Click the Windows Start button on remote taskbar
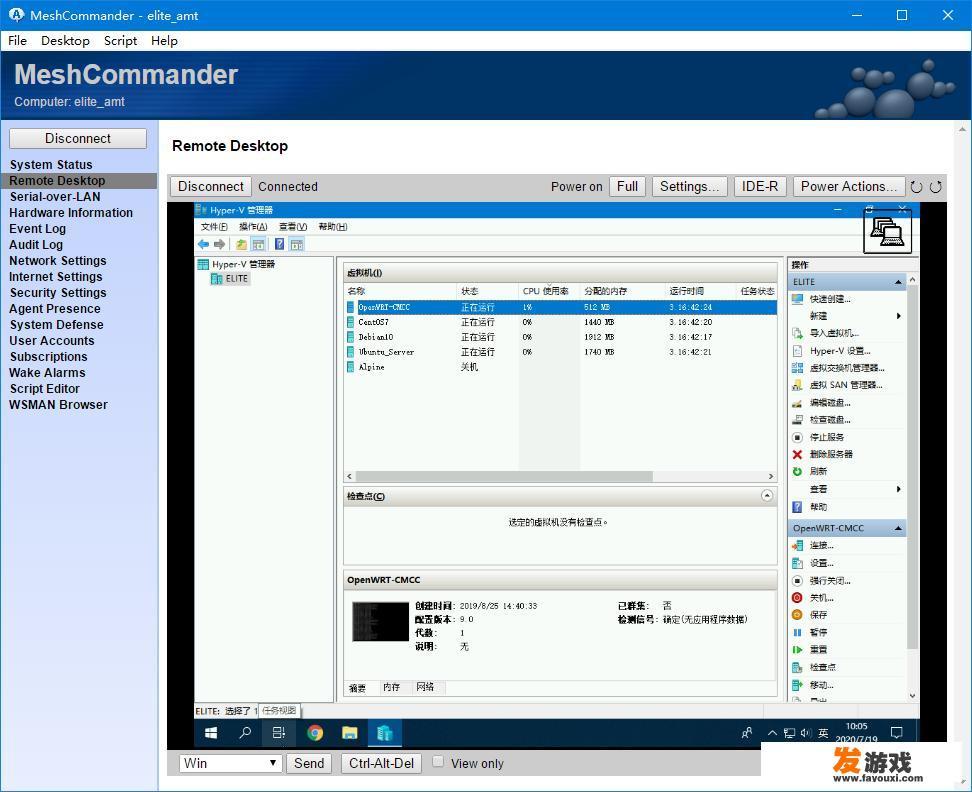Image resolution: width=972 pixels, height=792 pixels. (211, 733)
